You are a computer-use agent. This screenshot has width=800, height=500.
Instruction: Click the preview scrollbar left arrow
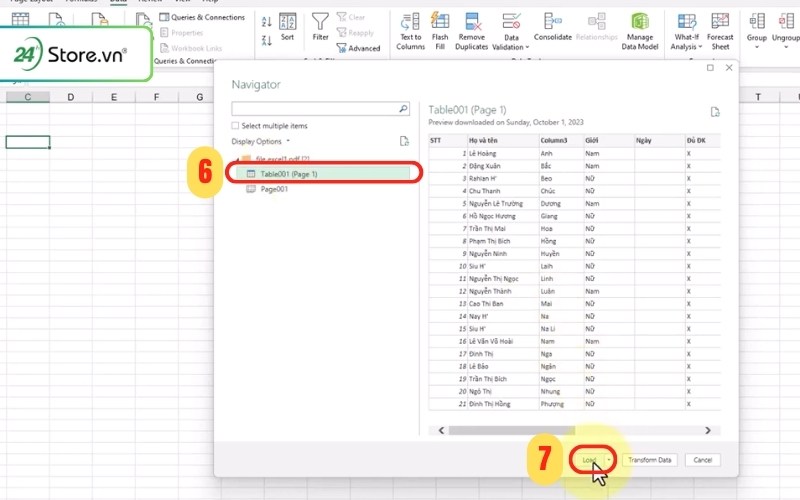coord(441,430)
